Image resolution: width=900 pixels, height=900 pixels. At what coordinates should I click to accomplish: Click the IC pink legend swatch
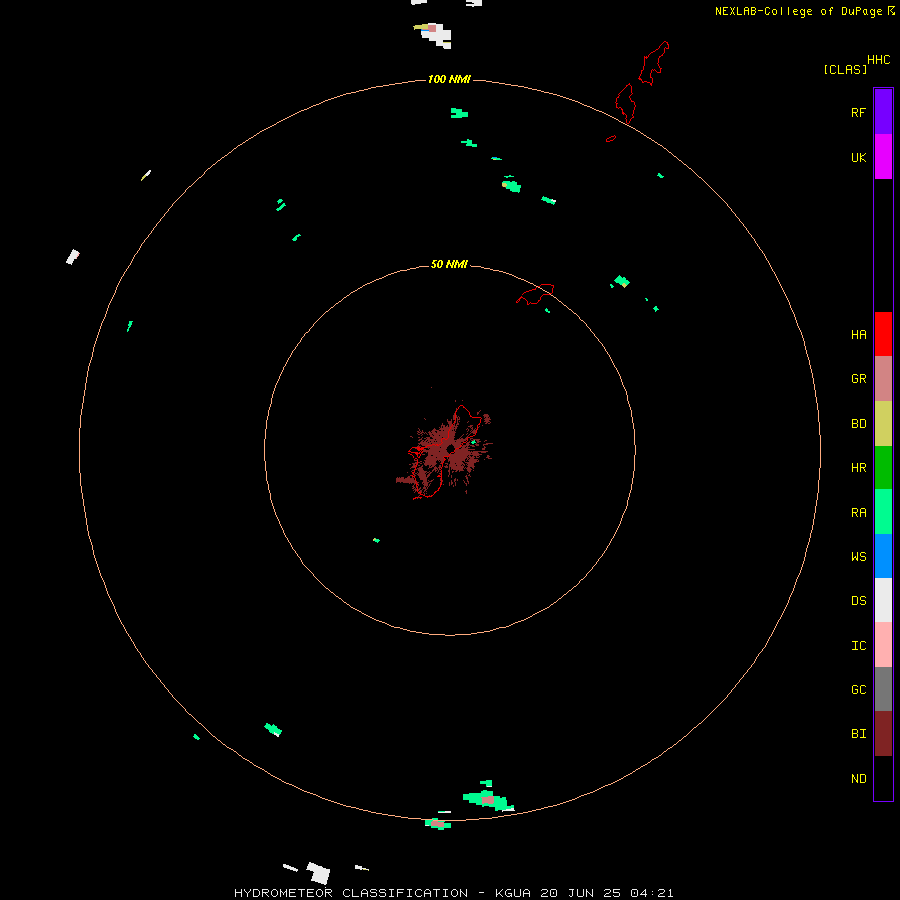point(883,645)
